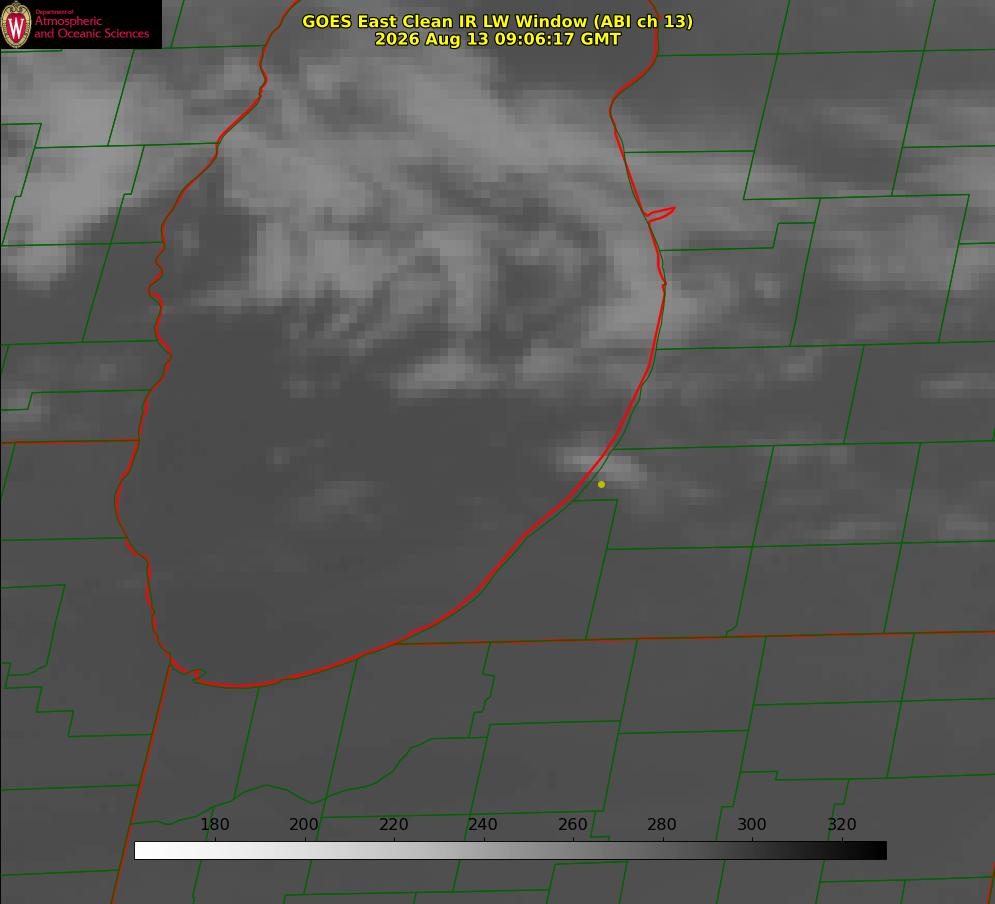Viewport: 995px width, 904px height.
Task: Click the 220 colorbar tick label
Action: click(x=393, y=824)
